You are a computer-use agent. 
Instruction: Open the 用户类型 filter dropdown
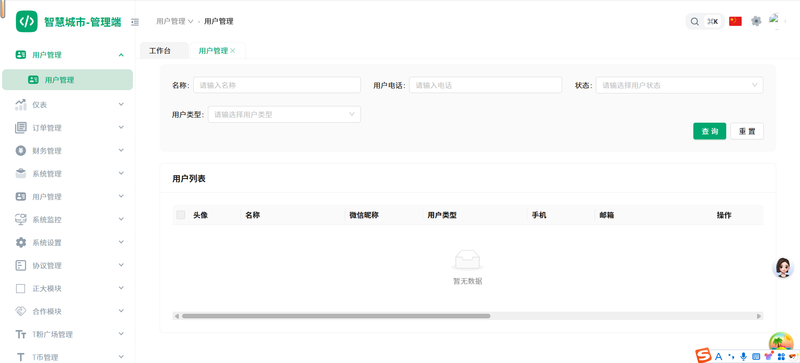(284, 114)
